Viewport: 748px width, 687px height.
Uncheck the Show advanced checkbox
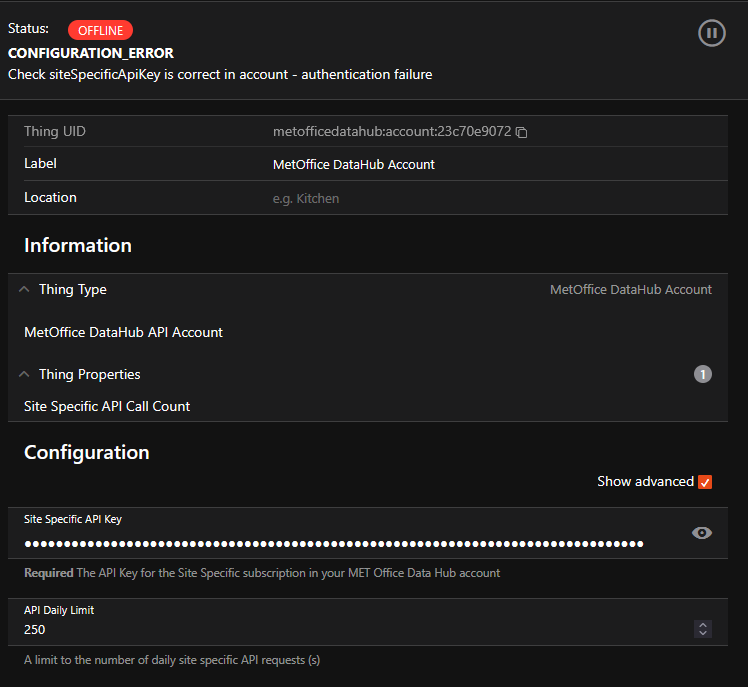pos(705,482)
